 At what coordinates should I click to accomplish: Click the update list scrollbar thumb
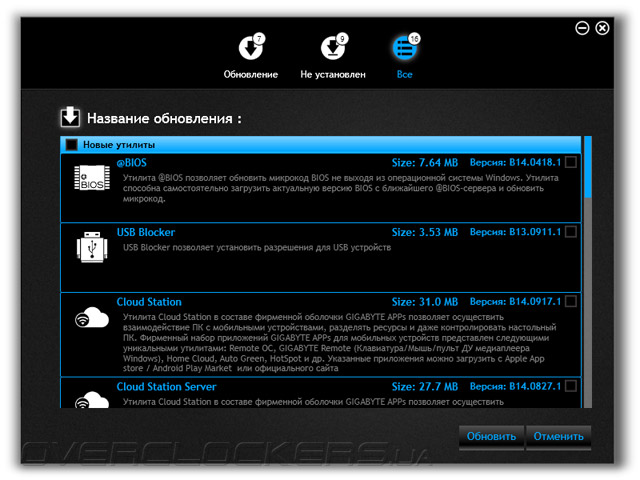588,167
